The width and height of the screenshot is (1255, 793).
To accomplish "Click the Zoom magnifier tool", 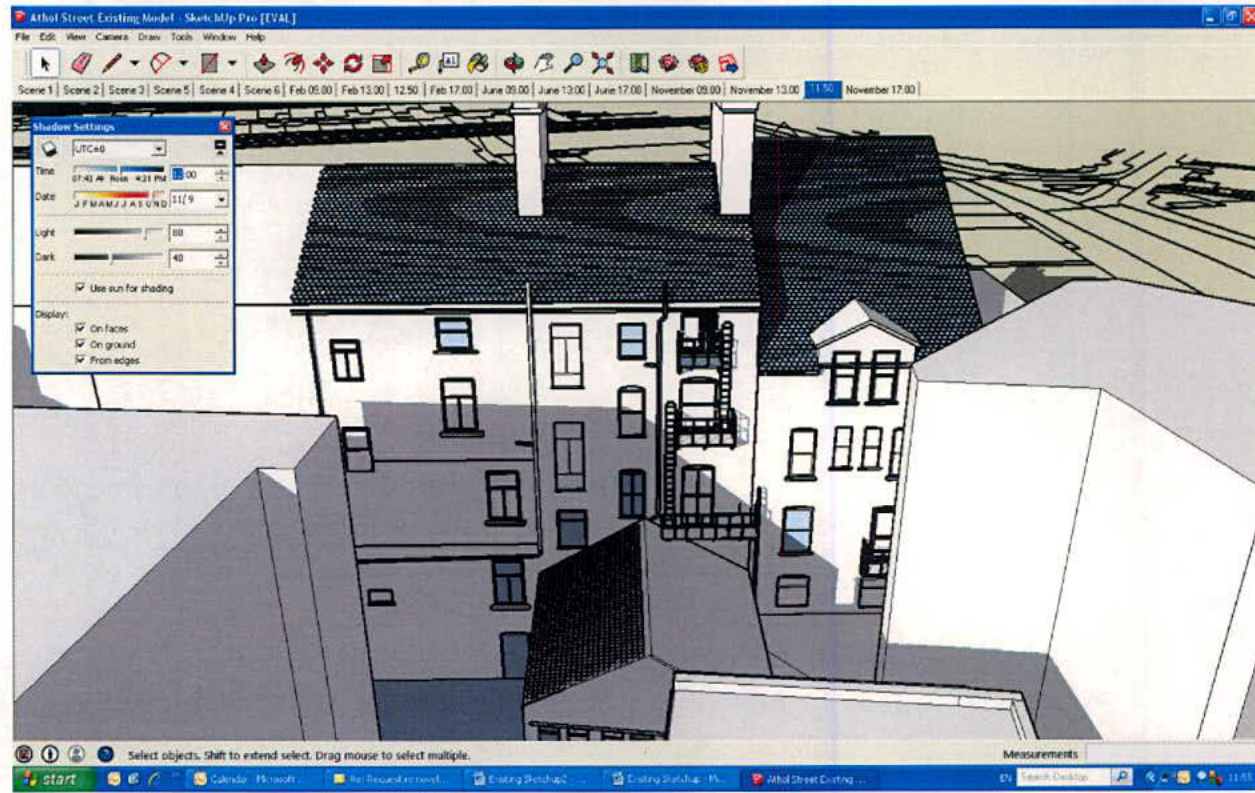I will click(574, 63).
